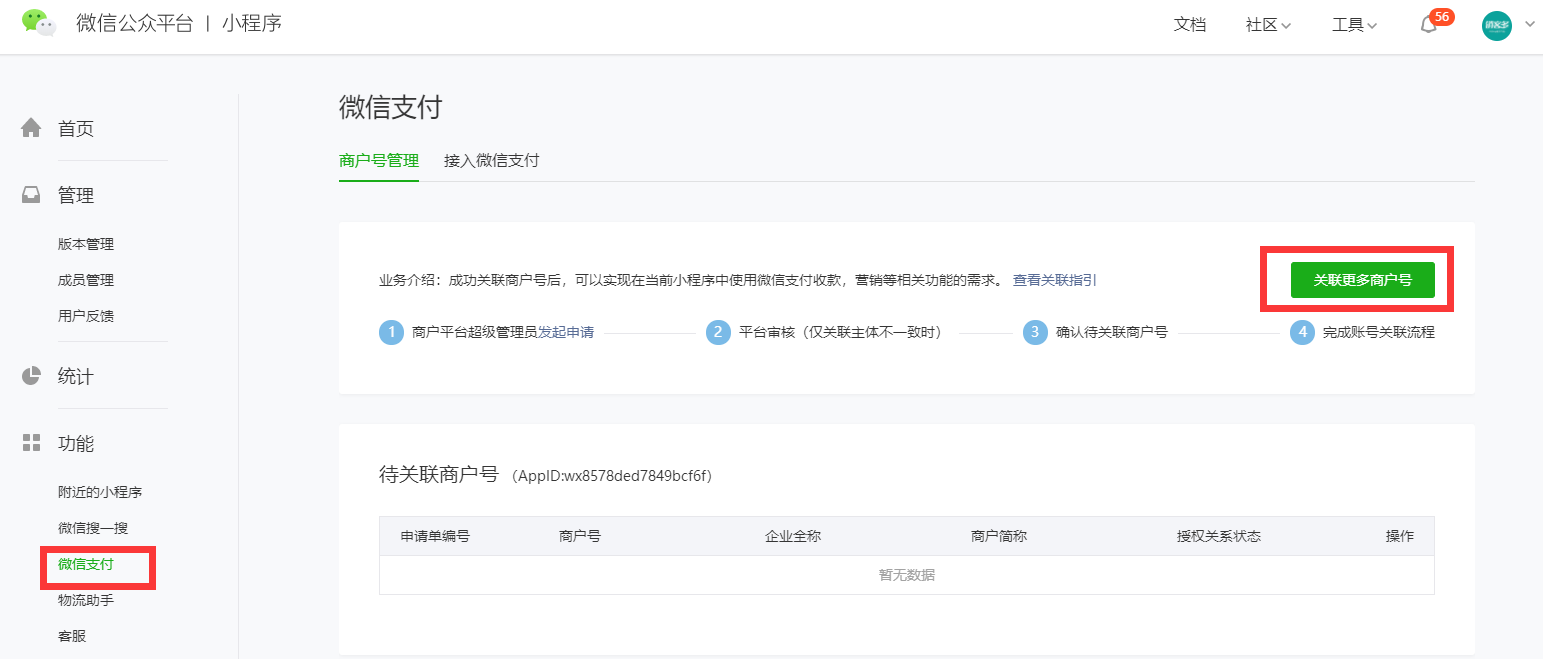
Task: Open 文档 in the top navigation
Action: (x=1190, y=25)
